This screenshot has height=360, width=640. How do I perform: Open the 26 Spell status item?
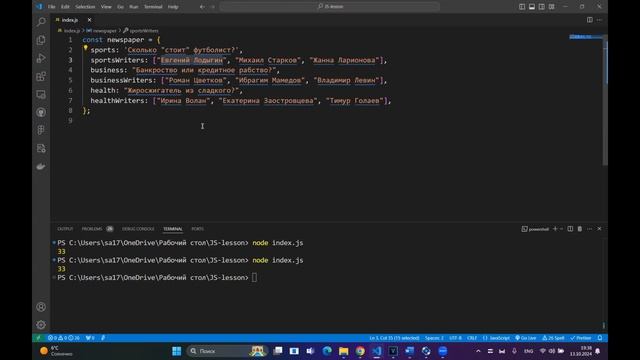click(553, 338)
